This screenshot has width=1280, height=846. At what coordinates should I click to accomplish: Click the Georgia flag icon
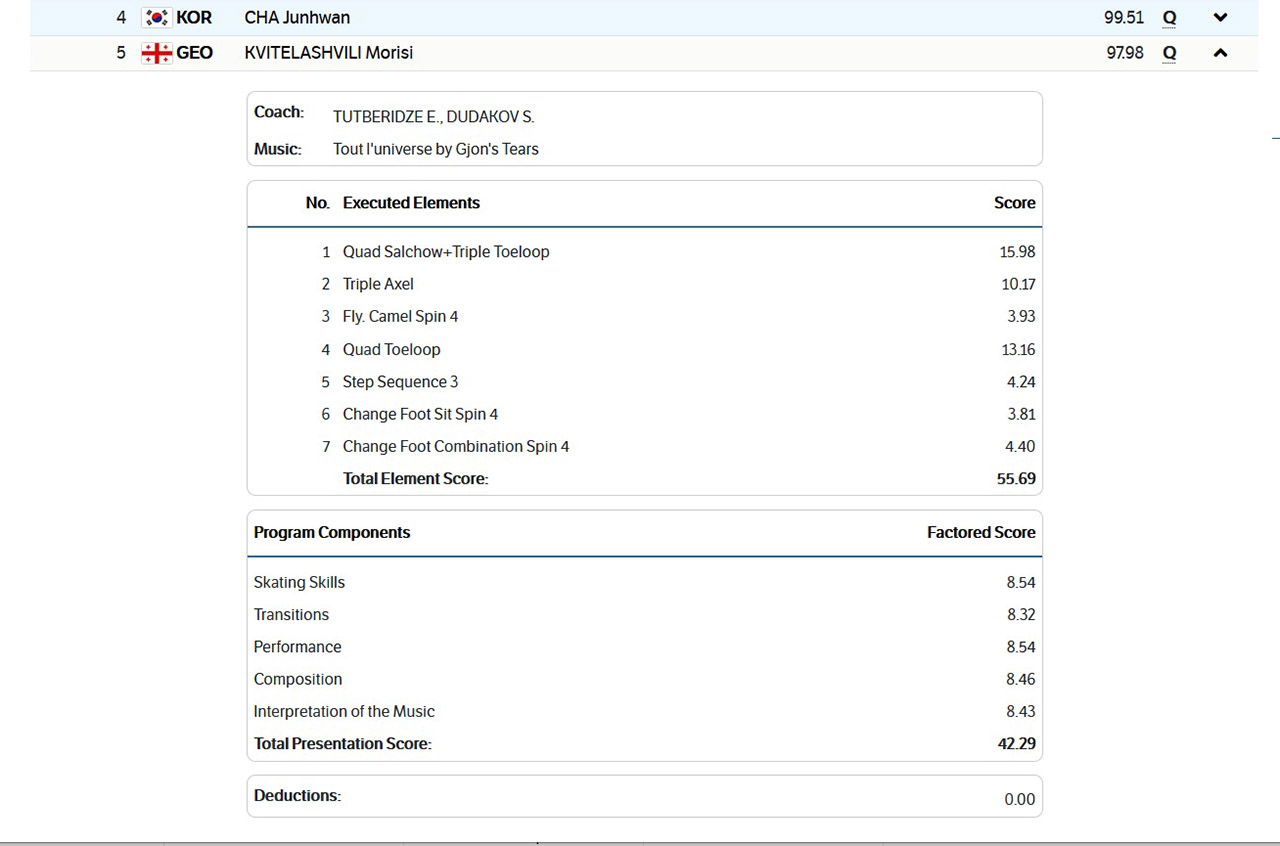coord(156,53)
